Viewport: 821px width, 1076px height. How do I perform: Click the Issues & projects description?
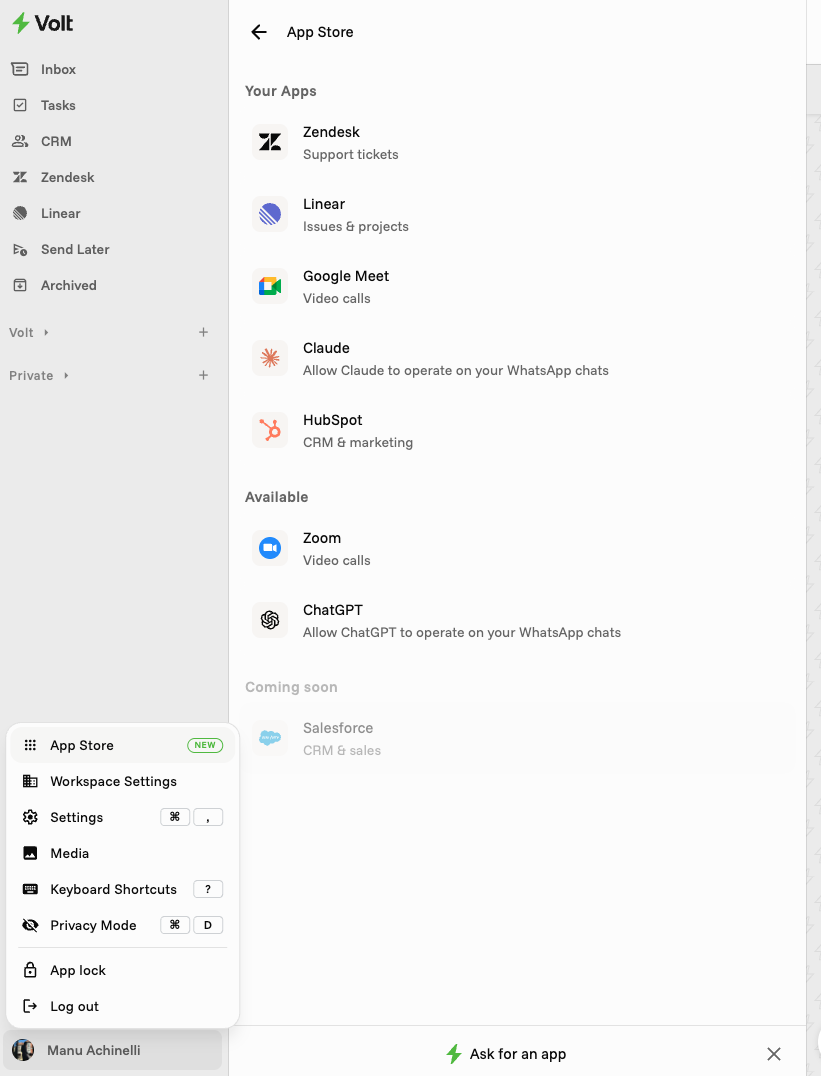356,226
